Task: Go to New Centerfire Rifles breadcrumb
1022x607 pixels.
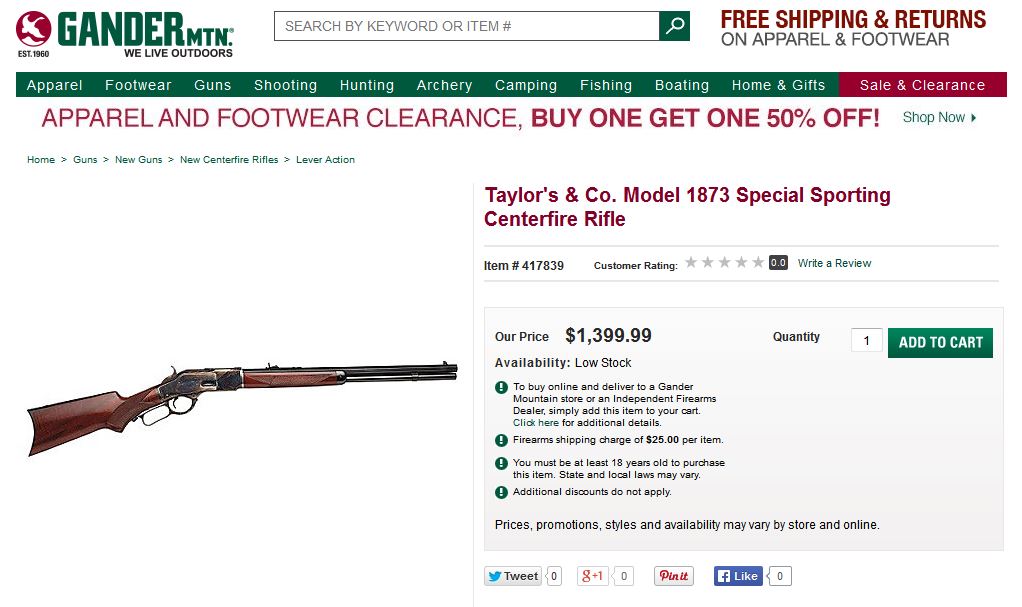Action: coord(229,160)
